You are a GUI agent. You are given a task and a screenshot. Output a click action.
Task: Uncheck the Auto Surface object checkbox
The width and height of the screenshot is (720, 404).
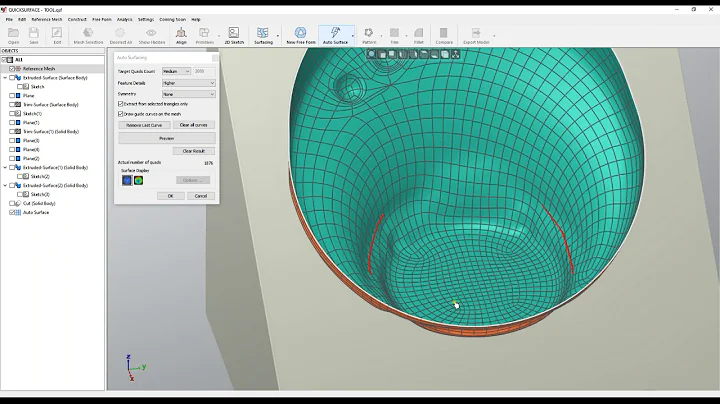pos(12,213)
